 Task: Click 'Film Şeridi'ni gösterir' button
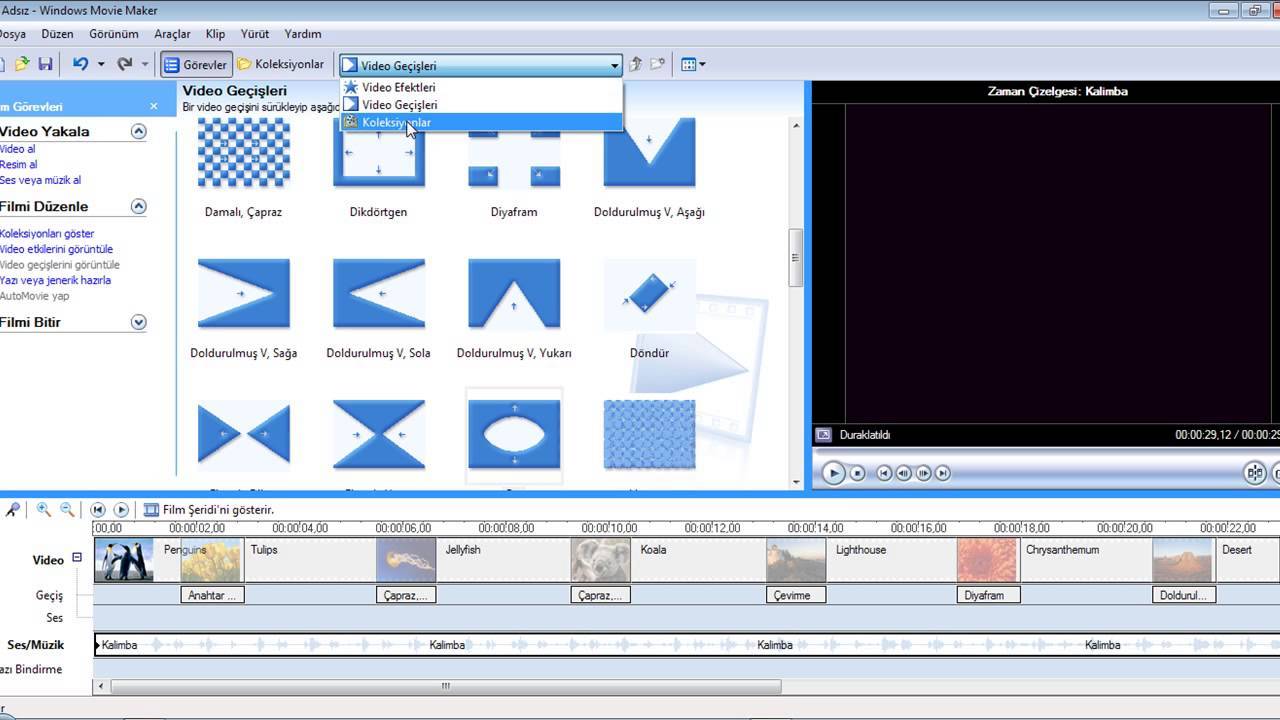coord(209,510)
